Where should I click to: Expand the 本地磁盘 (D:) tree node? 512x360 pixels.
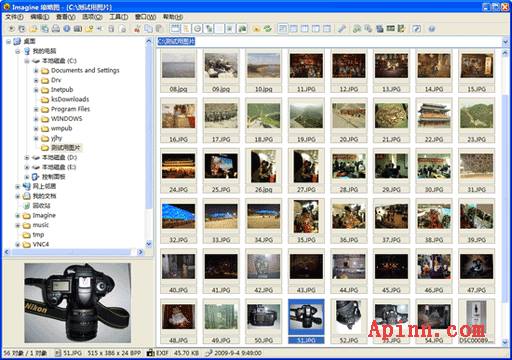point(27,157)
